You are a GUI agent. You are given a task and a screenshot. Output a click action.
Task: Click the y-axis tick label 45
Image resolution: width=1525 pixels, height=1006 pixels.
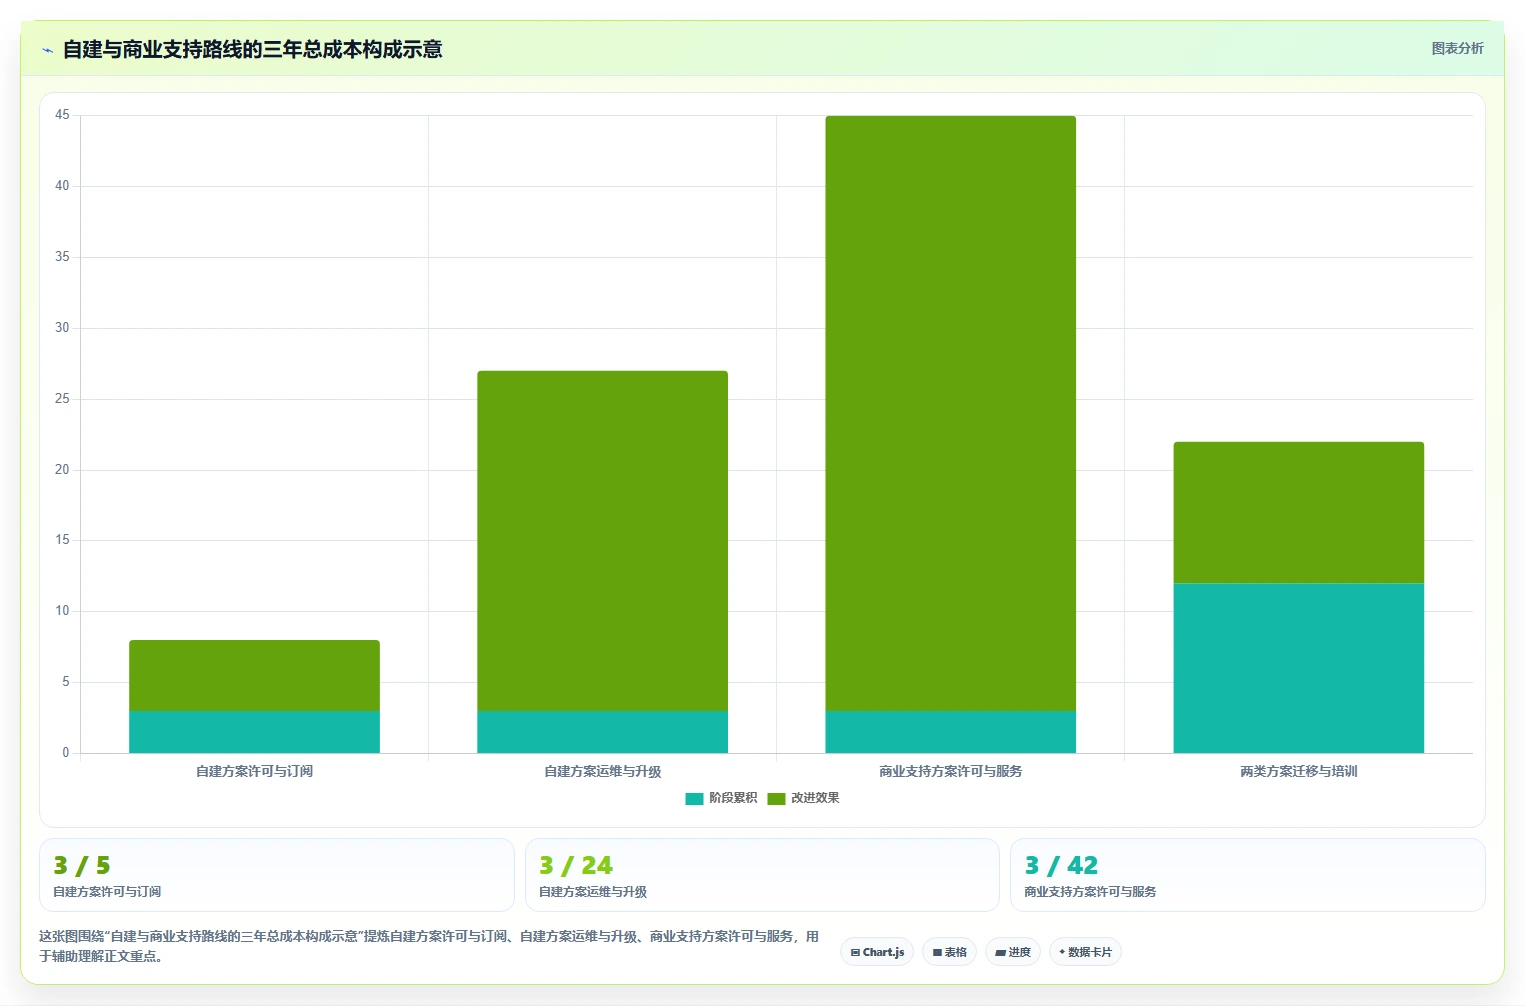tap(62, 115)
